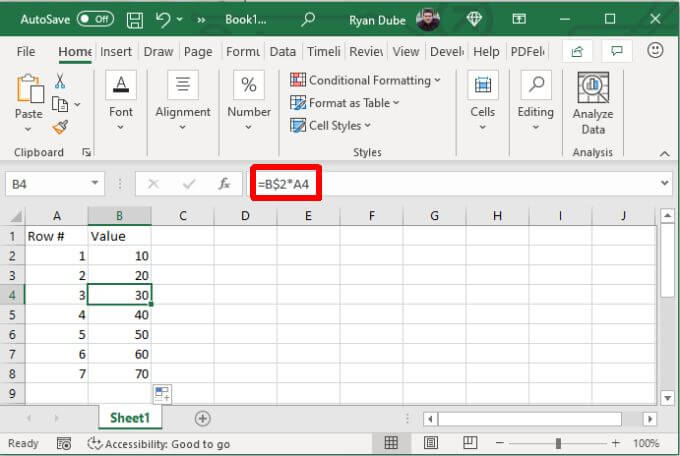Switch to the Developer tab

click(x=447, y=52)
